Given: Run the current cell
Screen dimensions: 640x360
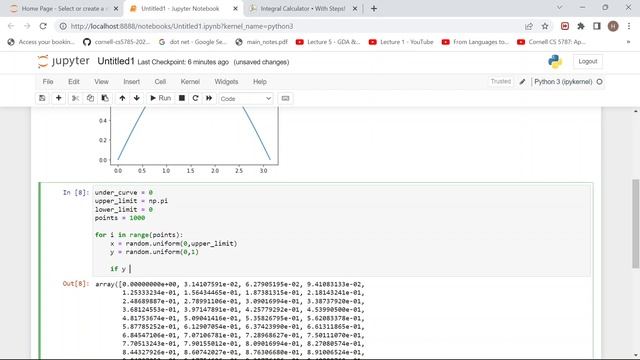Looking at the screenshot, I should [160, 98].
